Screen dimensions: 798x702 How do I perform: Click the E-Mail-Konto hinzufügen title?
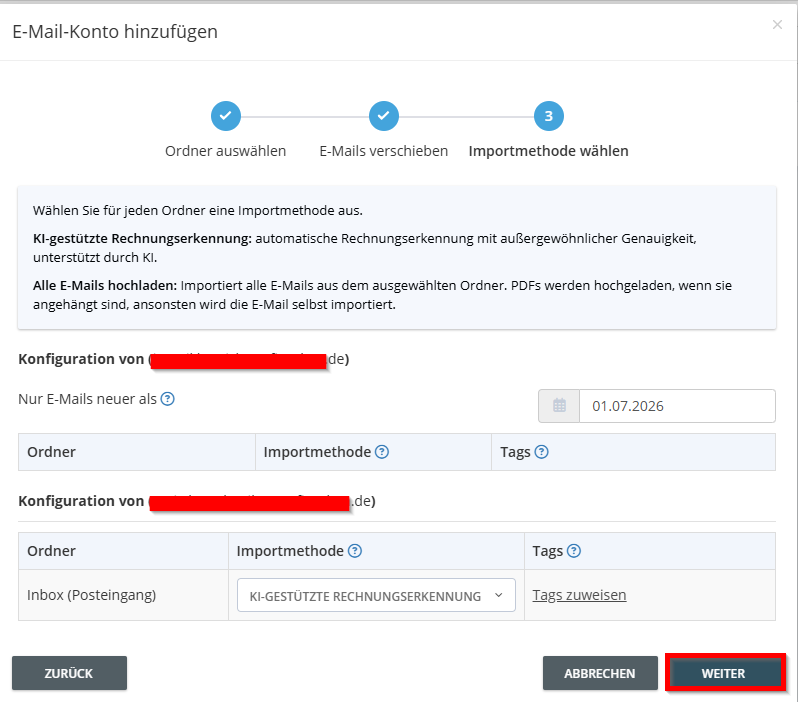[x=115, y=32]
